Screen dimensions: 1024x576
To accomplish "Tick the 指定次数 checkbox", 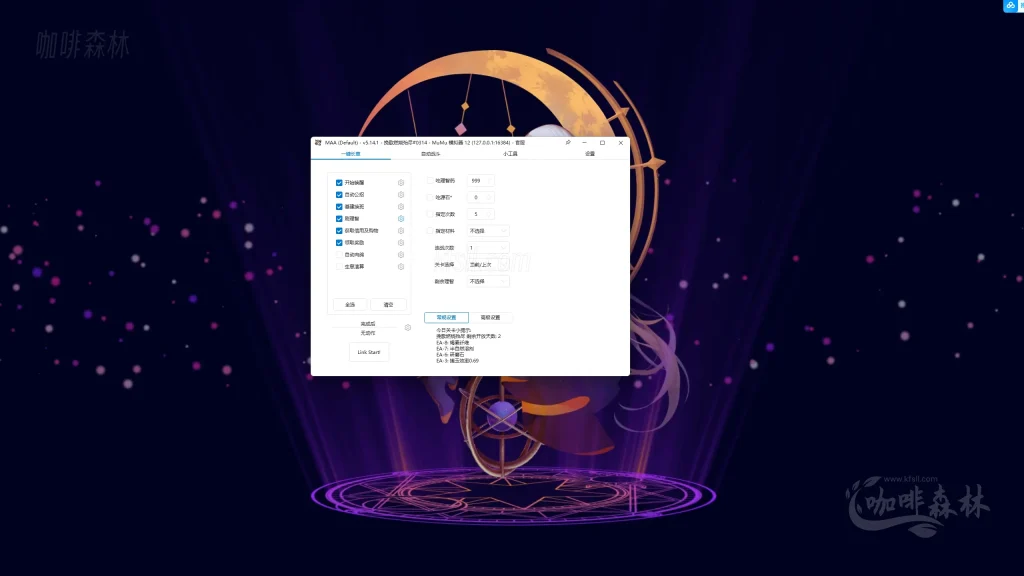I will 430,214.
